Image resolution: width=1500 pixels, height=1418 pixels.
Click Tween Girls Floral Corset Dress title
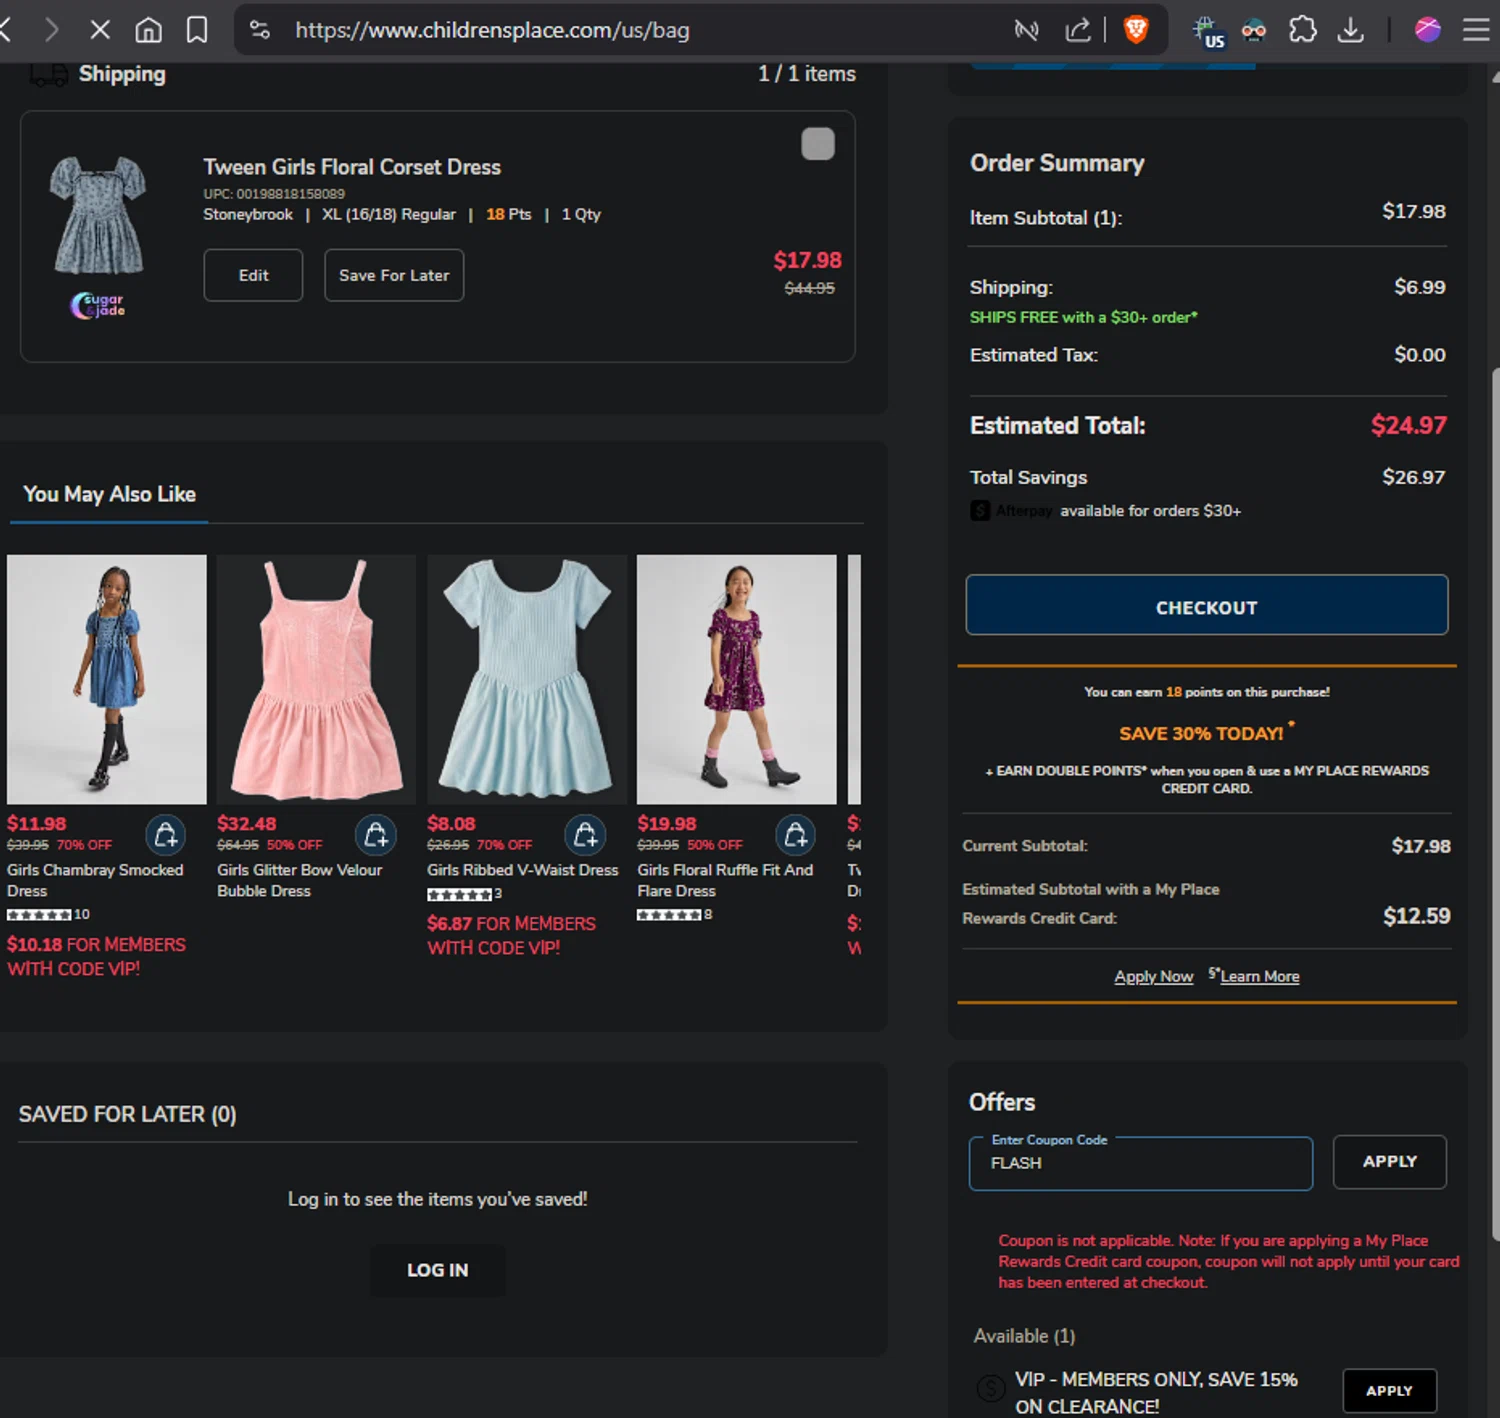click(x=352, y=167)
